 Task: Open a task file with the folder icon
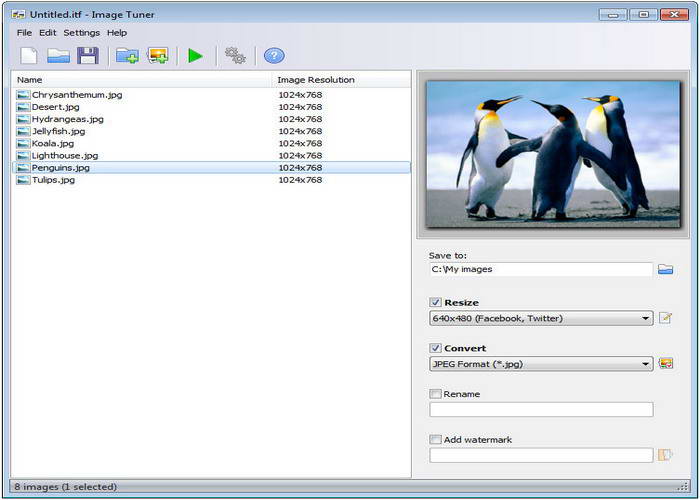[58, 56]
